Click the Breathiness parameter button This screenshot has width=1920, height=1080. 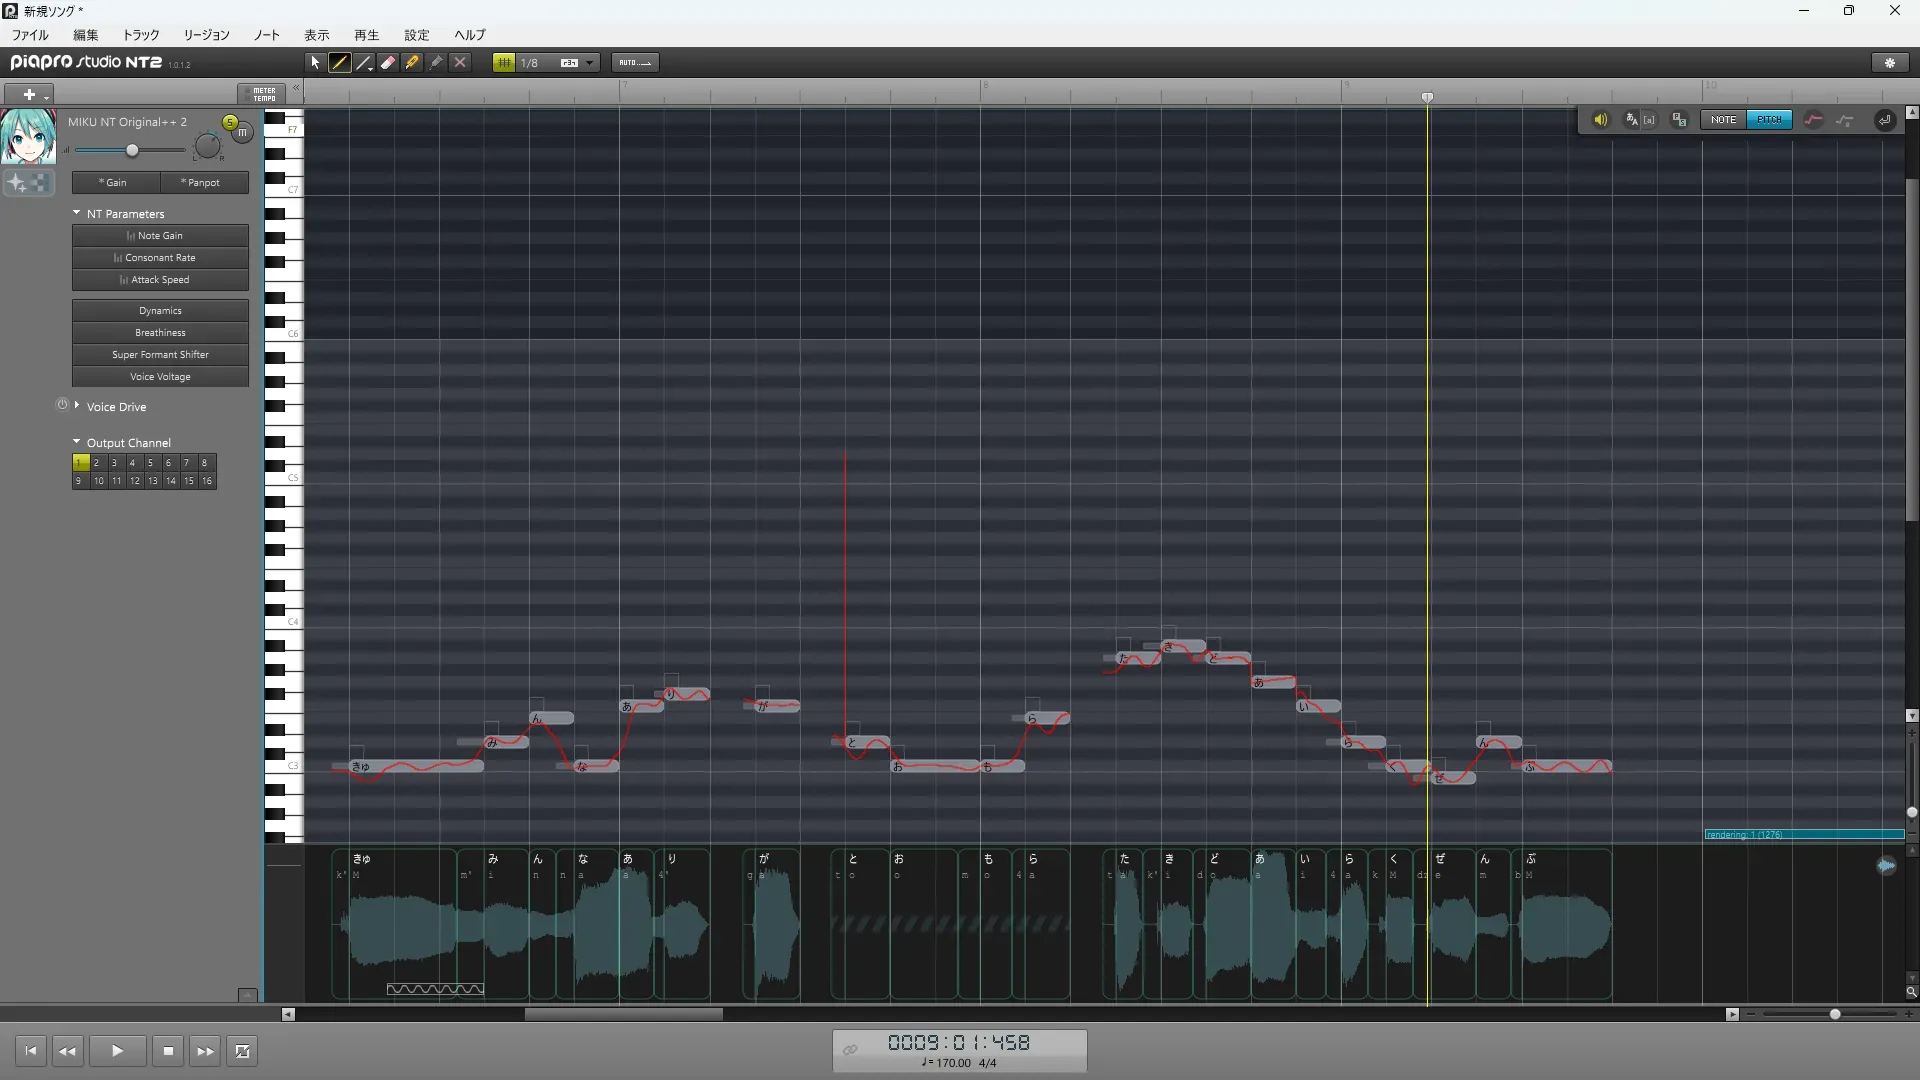(x=160, y=333)
